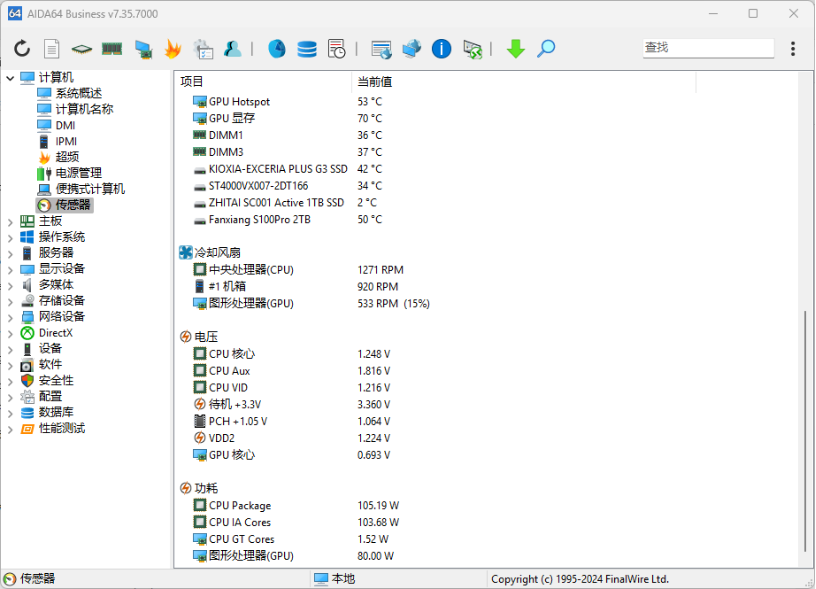Click the 查找 search input field
The image size is (816, 589).
708,48
